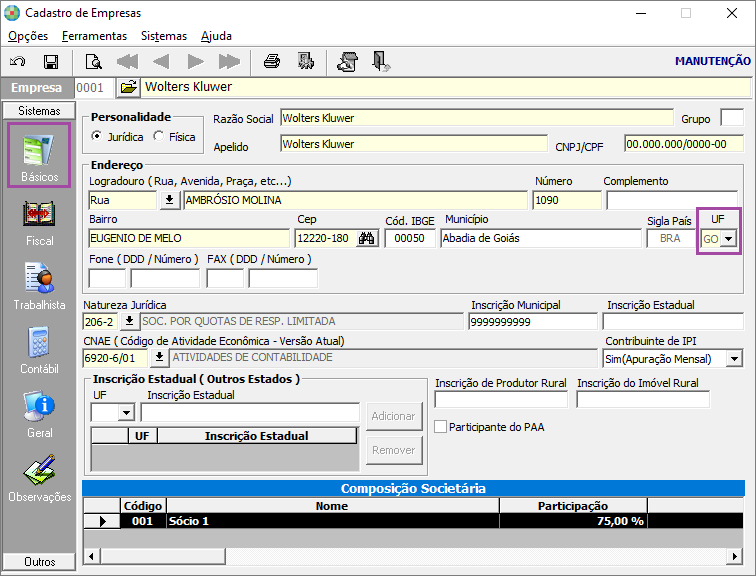
Task: Click the Inscrição Estadual main field
Action: pyautogui.click(x=673, y=321)
